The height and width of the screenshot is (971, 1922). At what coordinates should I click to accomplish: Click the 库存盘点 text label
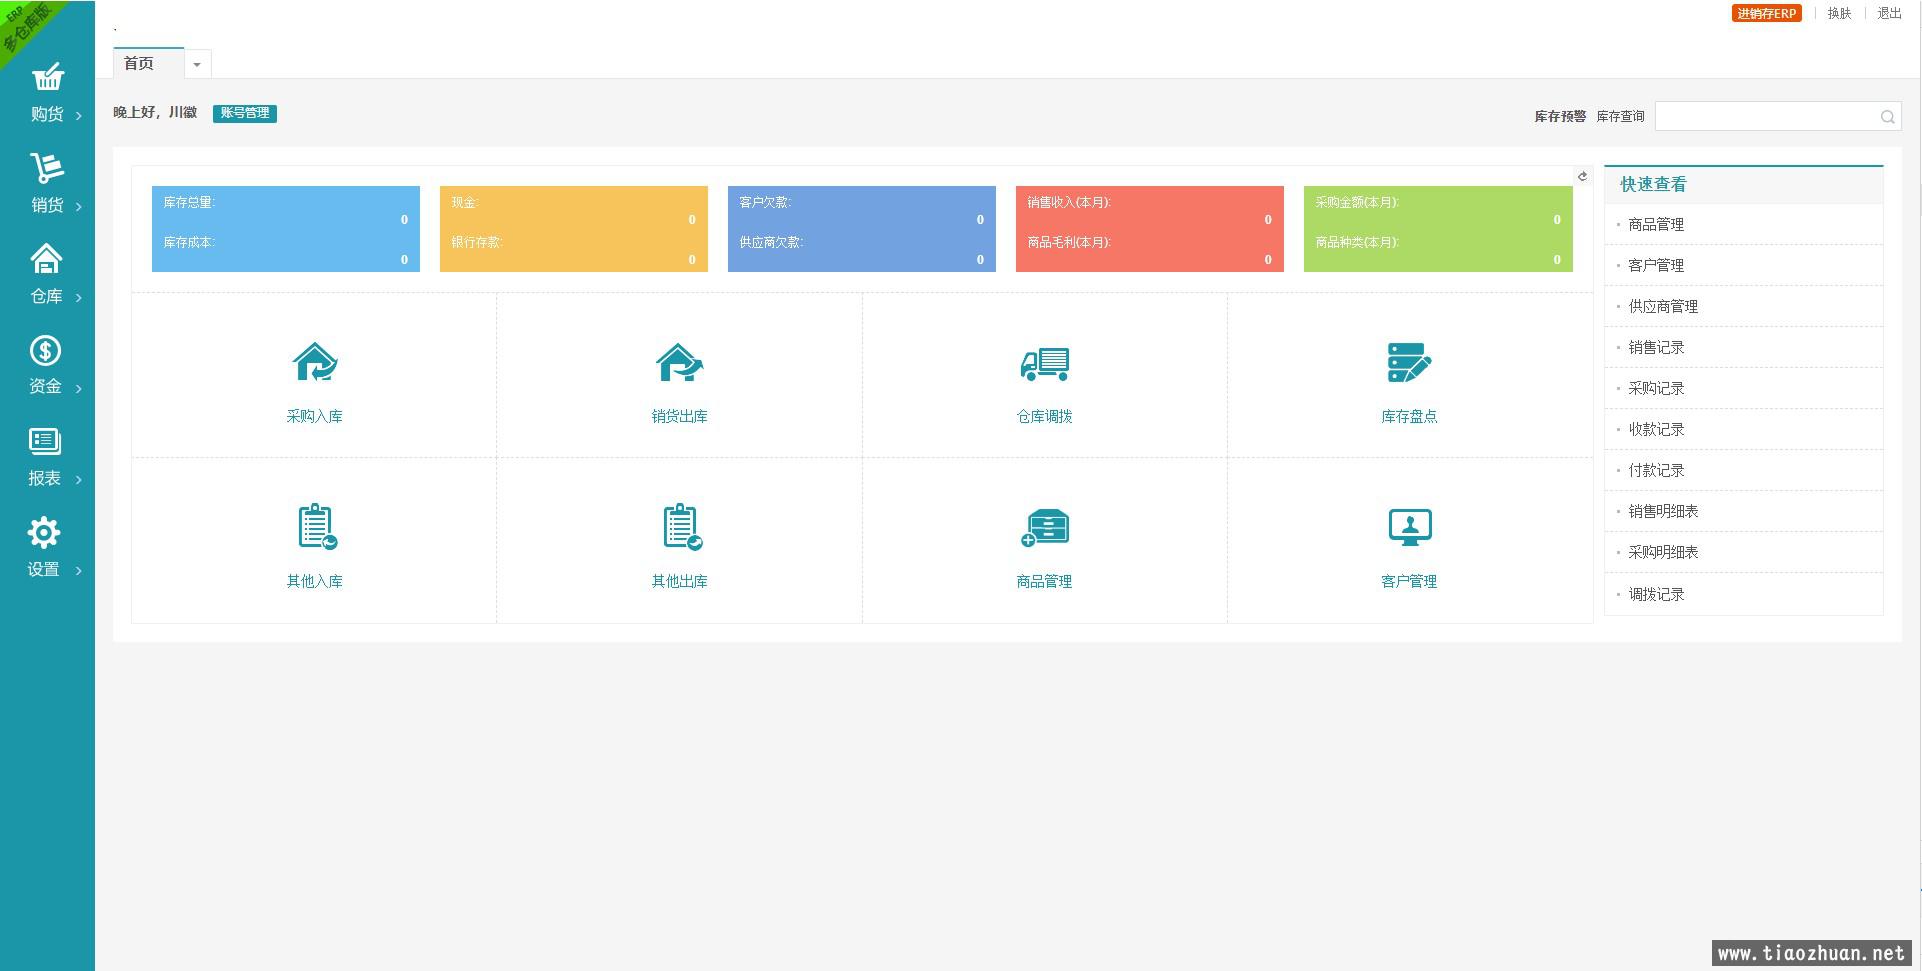(1409, 417)
